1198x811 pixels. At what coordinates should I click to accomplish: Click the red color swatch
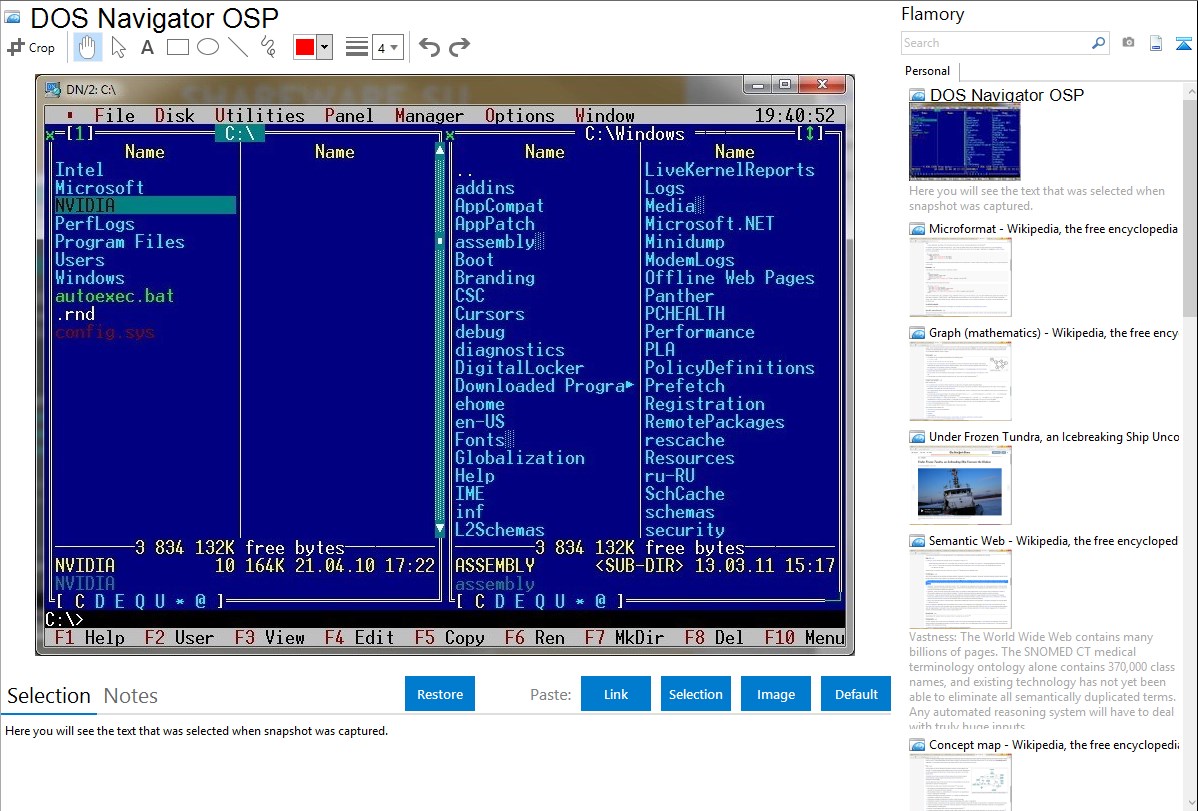click(305, 47)
